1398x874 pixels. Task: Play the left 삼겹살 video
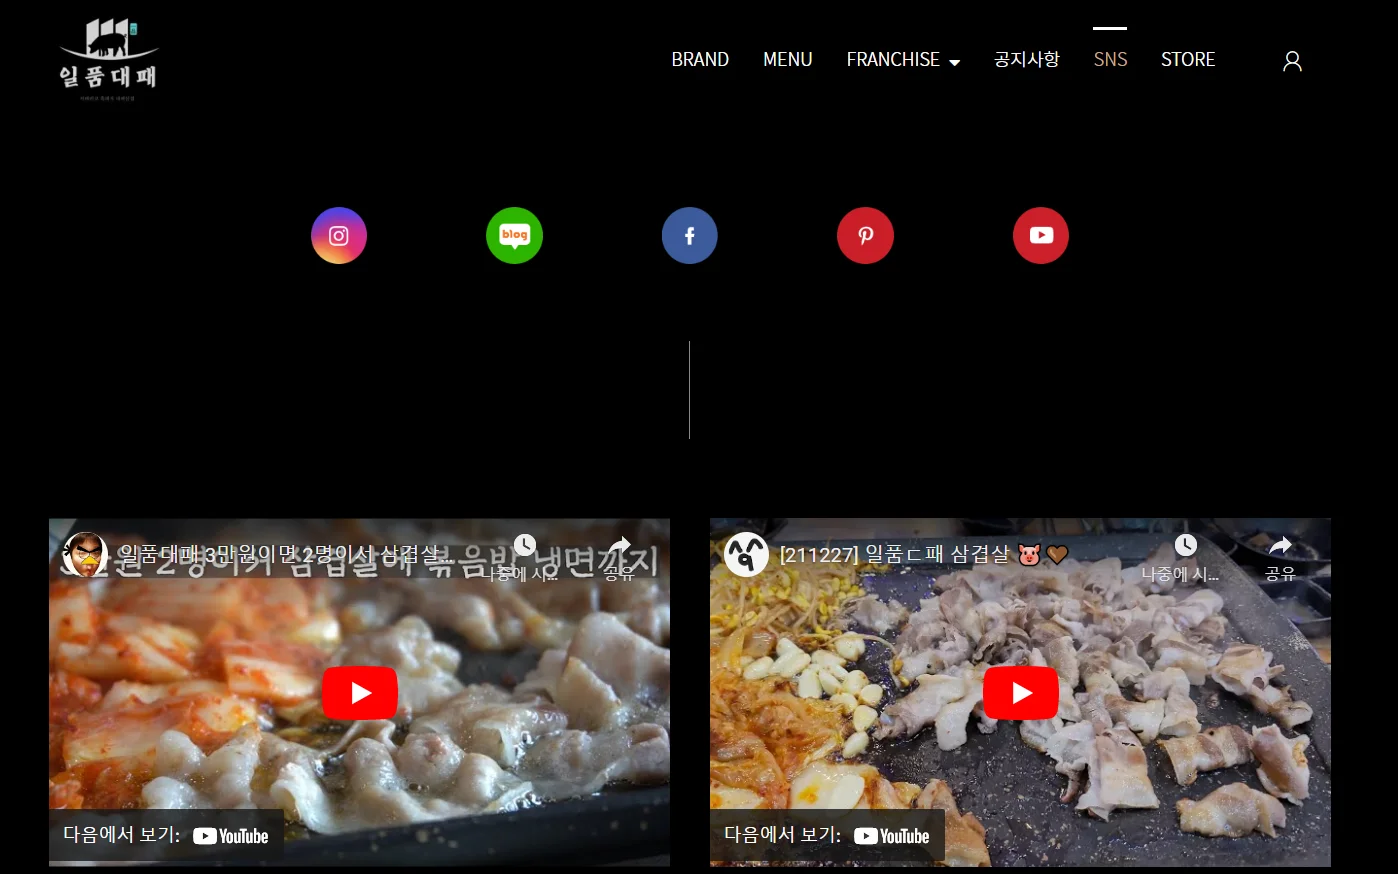(x=360, y=692)
